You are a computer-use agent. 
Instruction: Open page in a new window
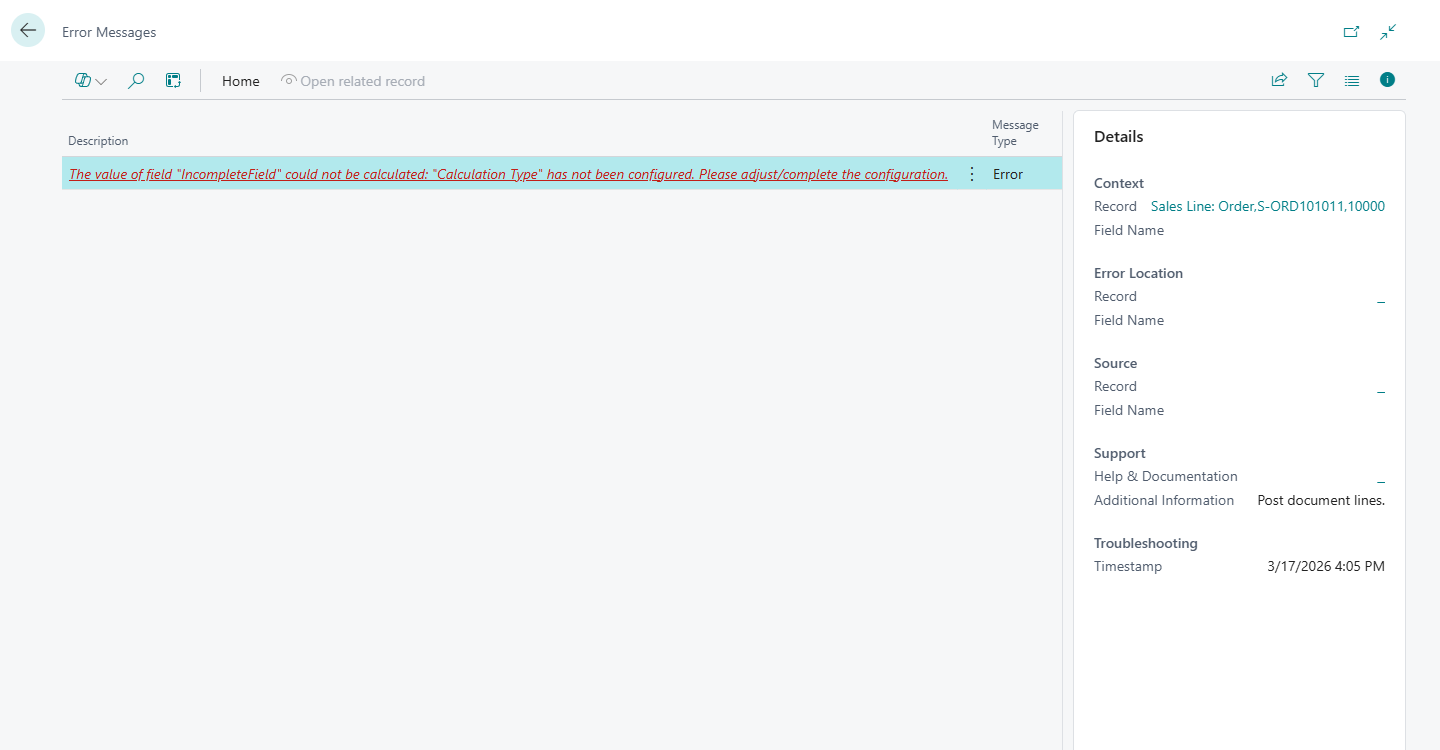point(1351,32)
